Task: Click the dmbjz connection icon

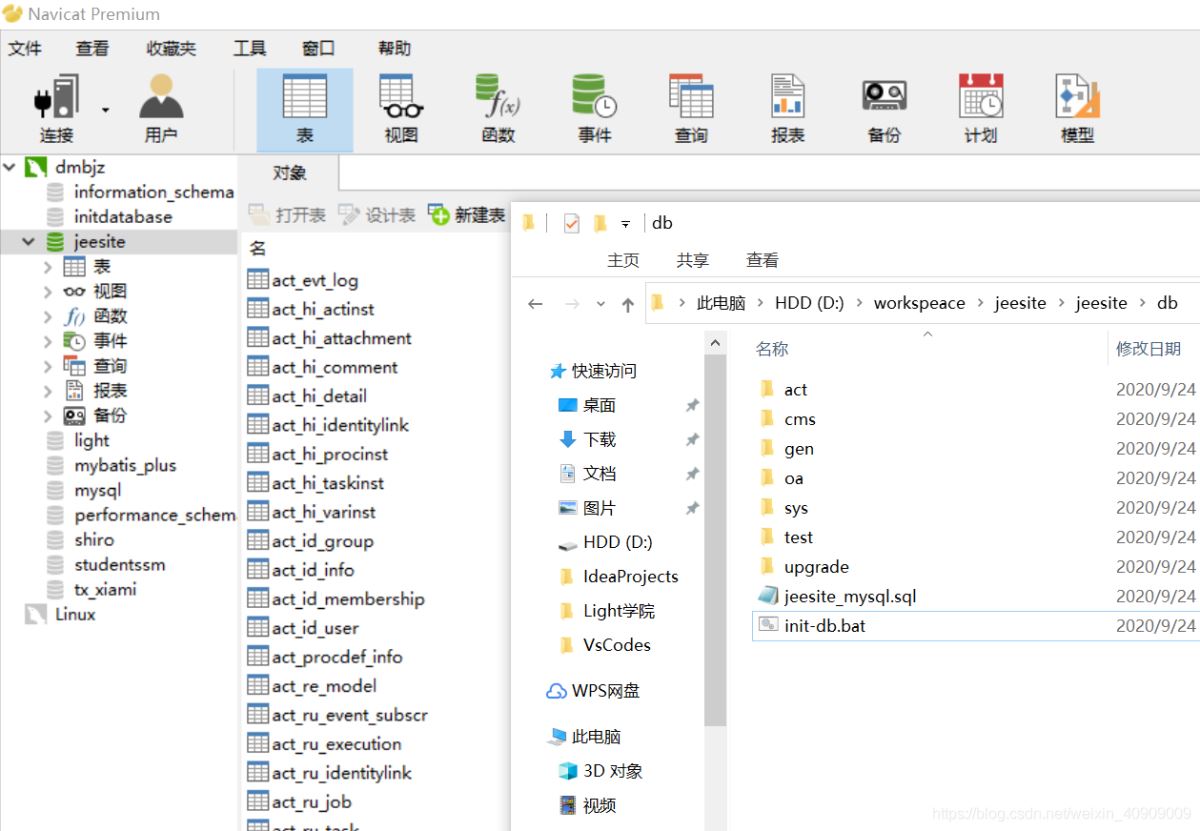Action: coord(36,167)
